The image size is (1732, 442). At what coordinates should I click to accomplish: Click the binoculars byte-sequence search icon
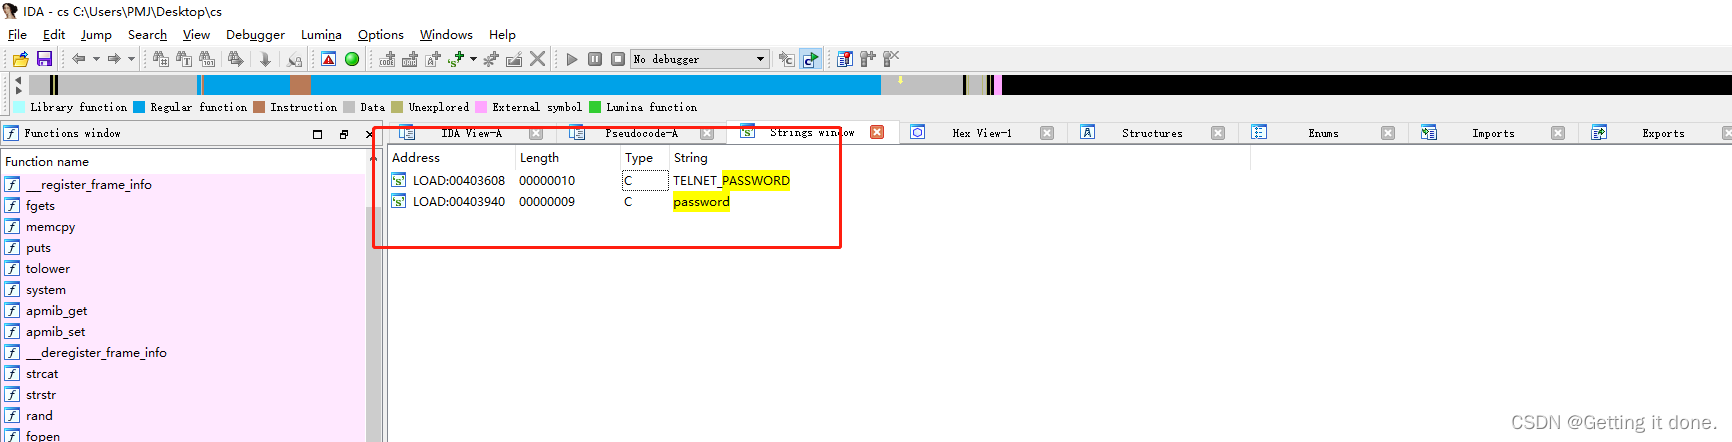point(207,59)
